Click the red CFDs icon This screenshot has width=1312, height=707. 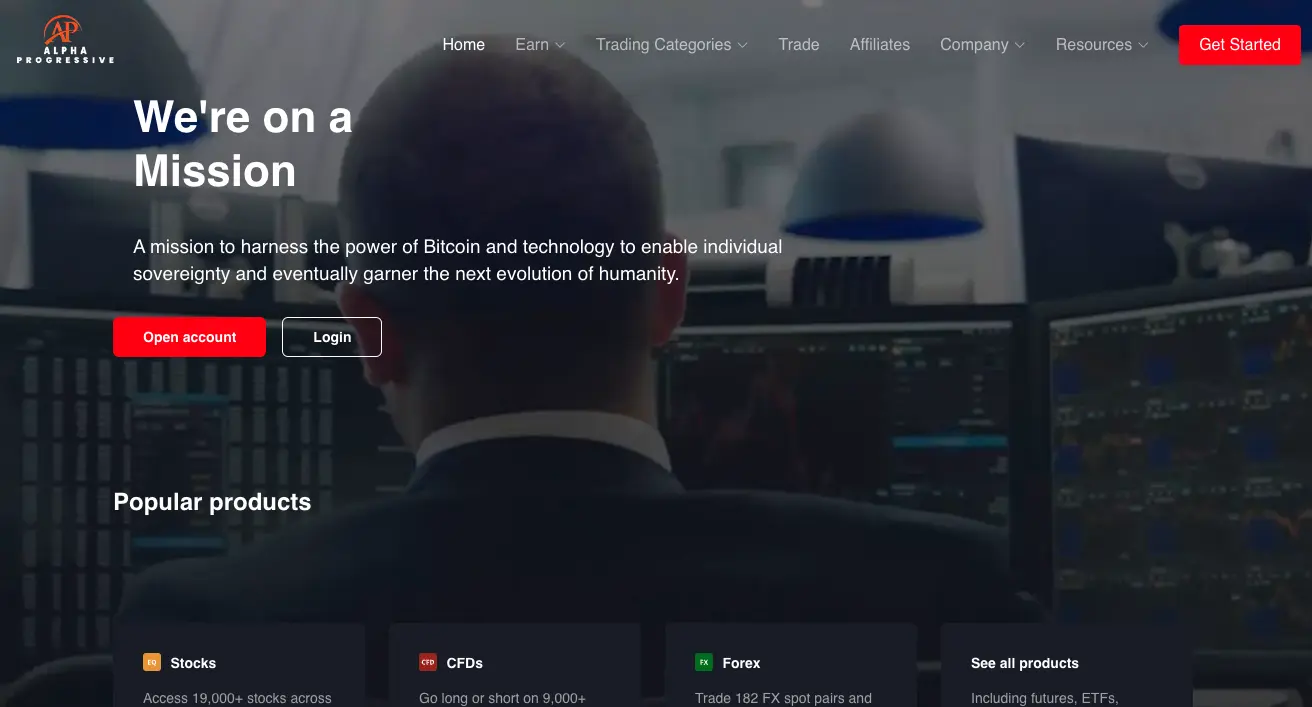(x=428, y=662)
